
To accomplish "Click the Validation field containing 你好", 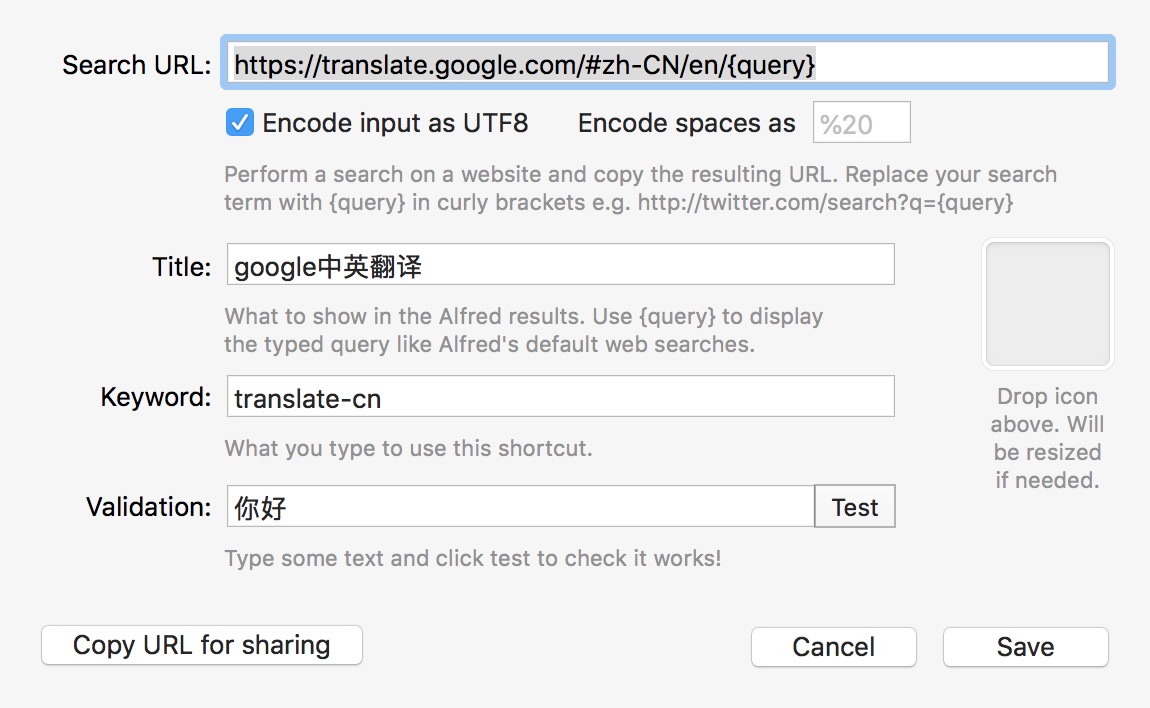I will (521, 506).
